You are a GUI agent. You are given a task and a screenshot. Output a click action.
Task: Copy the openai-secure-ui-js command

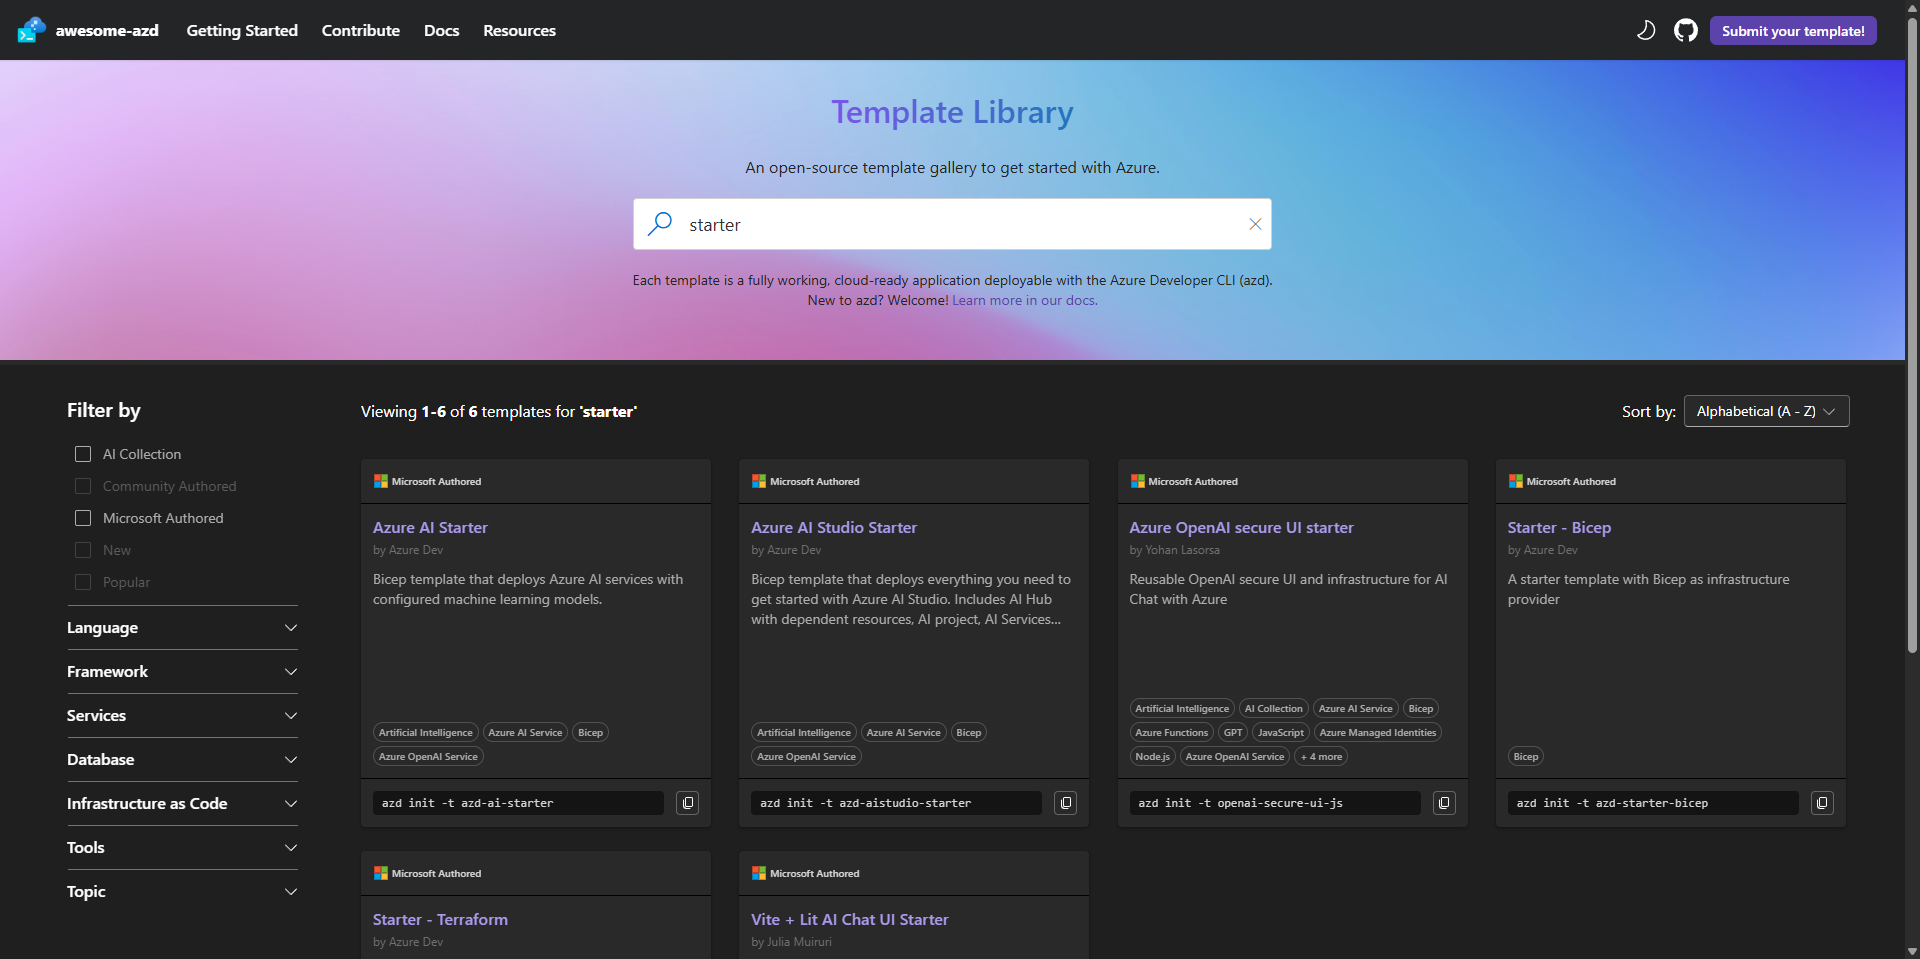click(1443, 802)
